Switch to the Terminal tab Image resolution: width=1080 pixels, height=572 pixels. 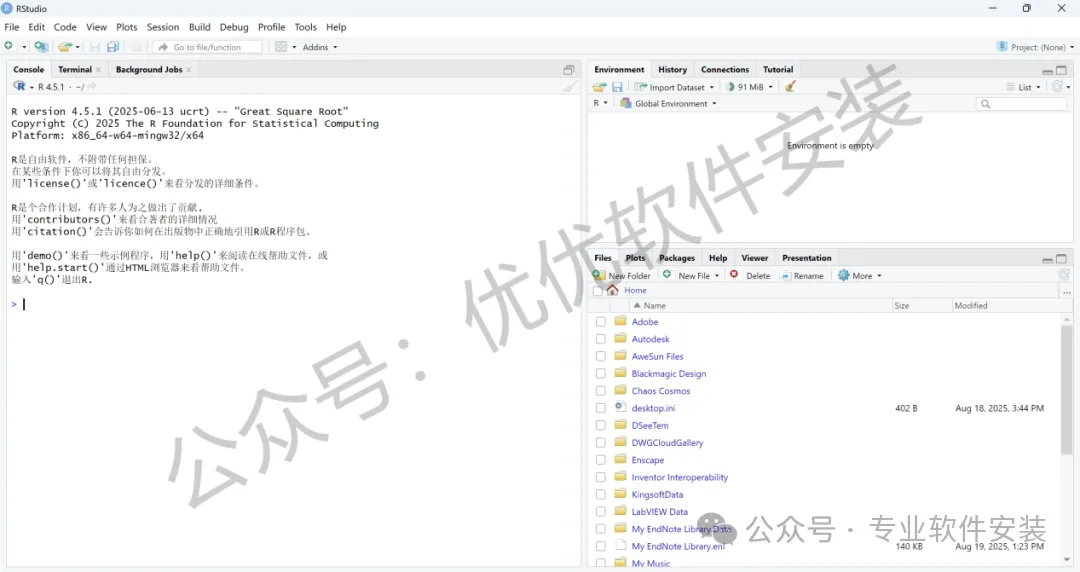(x=75, y=70)
